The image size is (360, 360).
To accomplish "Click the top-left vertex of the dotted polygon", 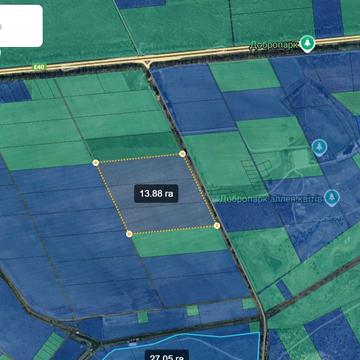I will click(x=96, y=163).
